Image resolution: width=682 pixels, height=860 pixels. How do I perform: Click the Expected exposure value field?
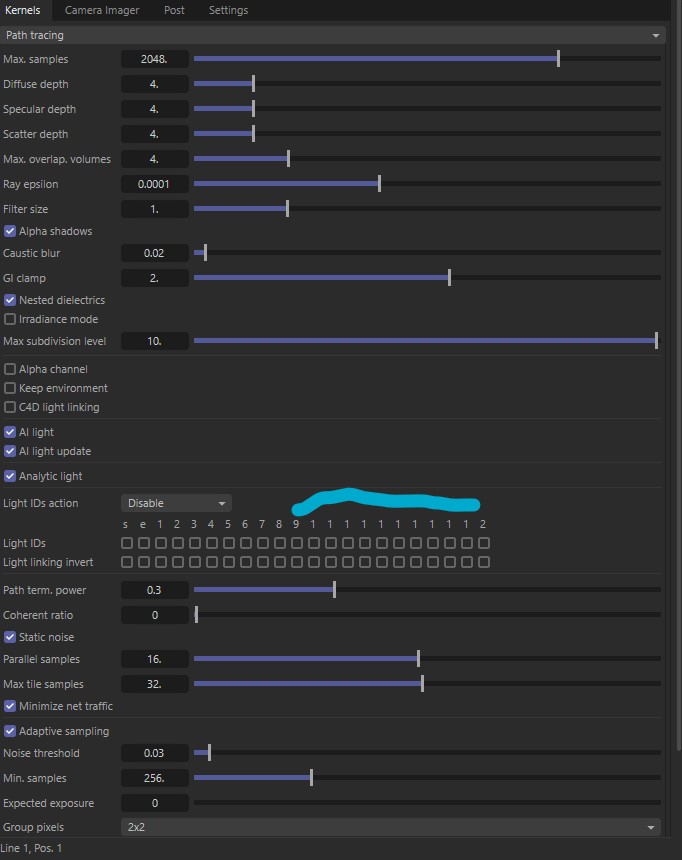point(155,803)
